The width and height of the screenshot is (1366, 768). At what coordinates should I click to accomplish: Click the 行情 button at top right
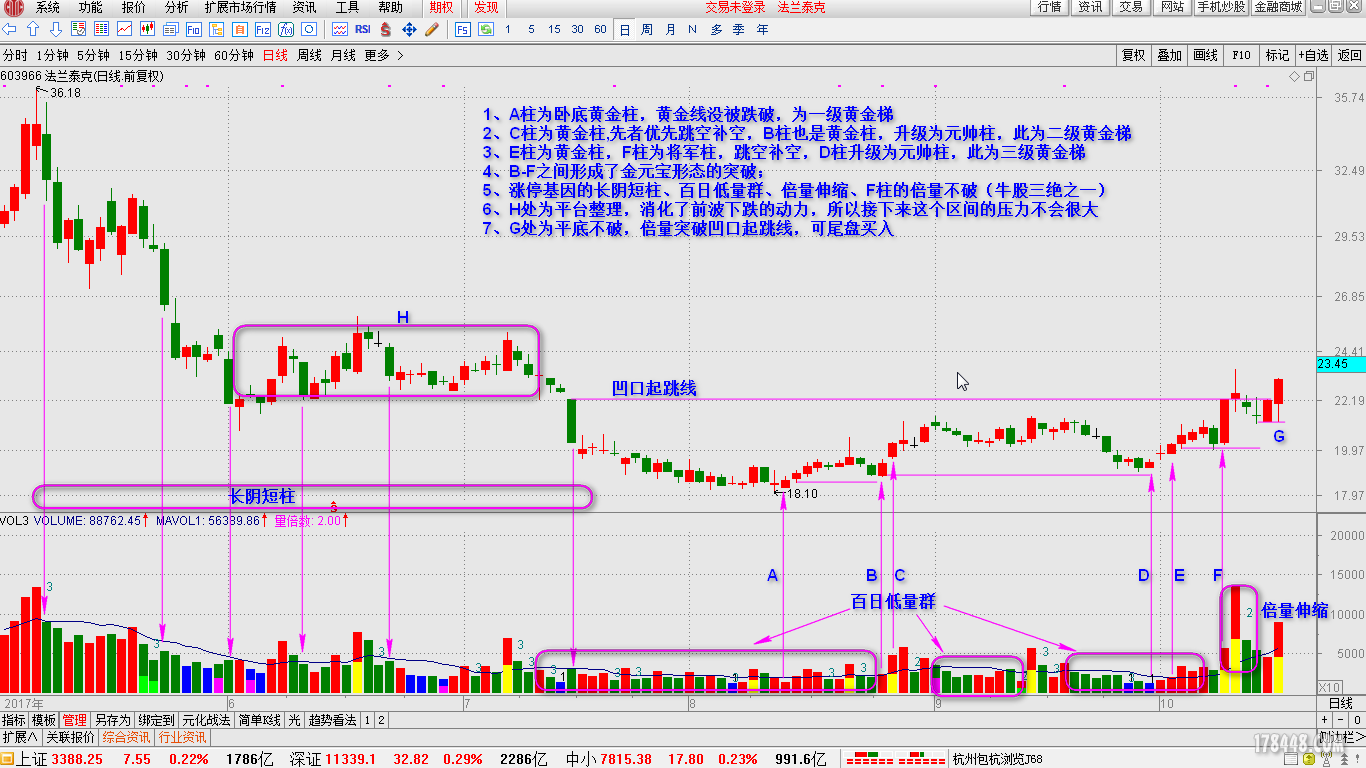(x=1049, y=7)
